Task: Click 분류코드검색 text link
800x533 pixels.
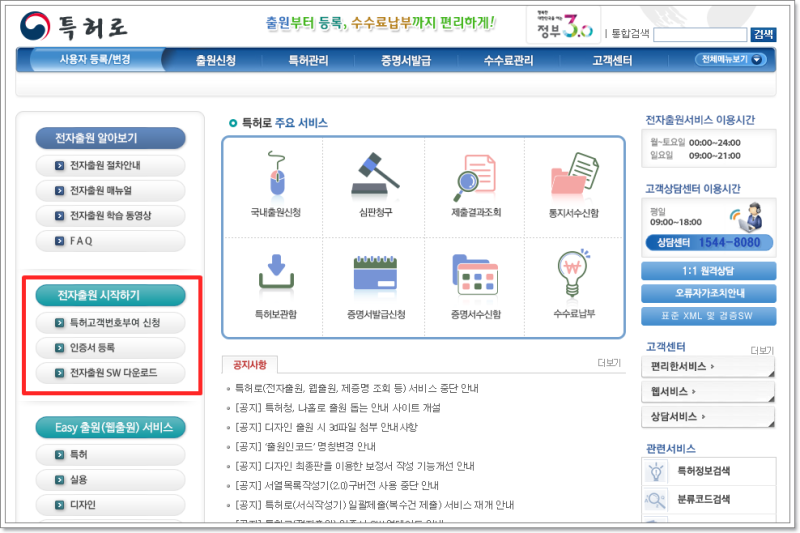Action: [703, 499]
